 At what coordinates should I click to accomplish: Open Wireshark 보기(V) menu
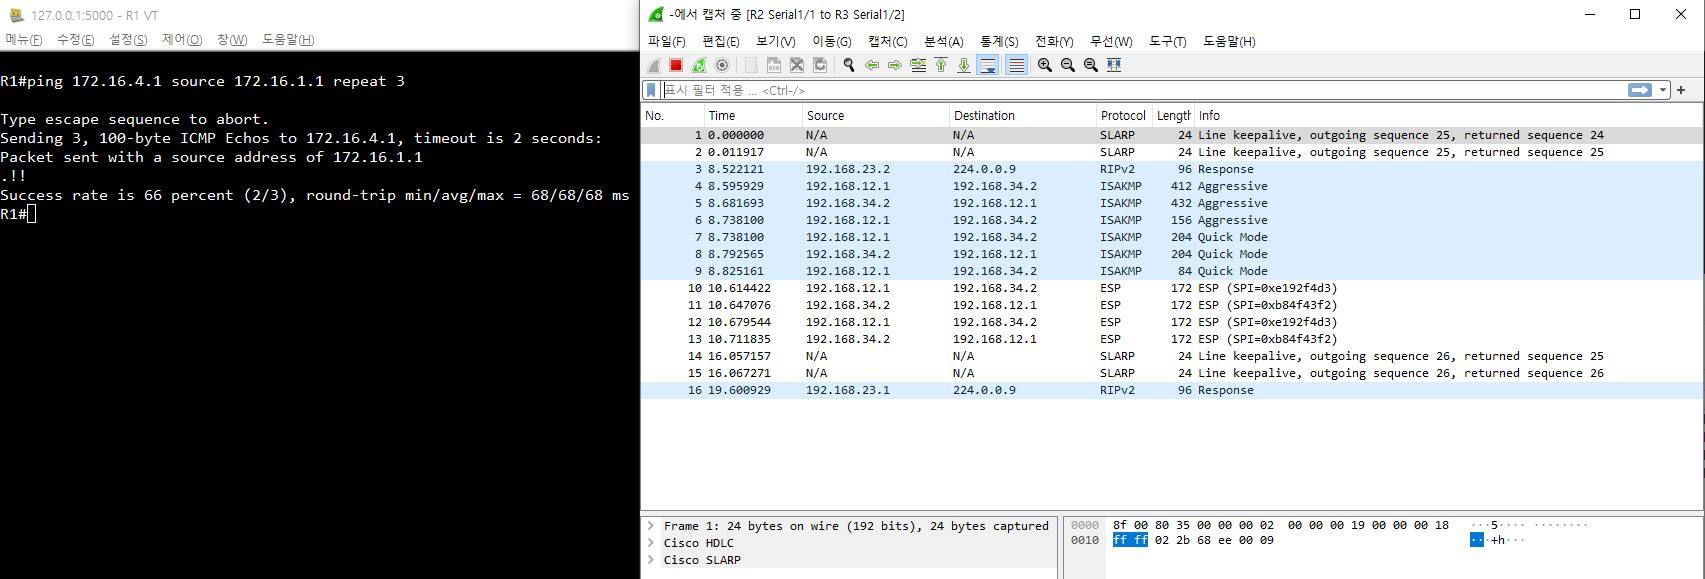[776, 41]
